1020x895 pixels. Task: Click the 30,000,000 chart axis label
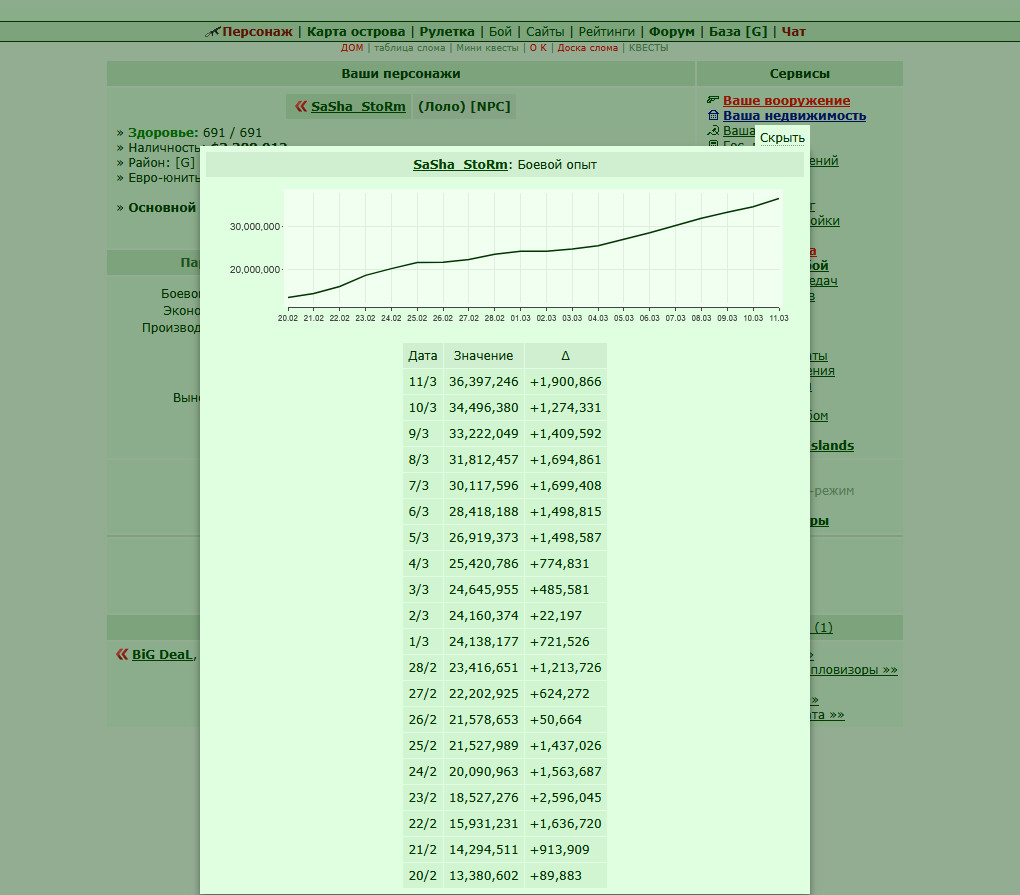click(x=254, y=227)
